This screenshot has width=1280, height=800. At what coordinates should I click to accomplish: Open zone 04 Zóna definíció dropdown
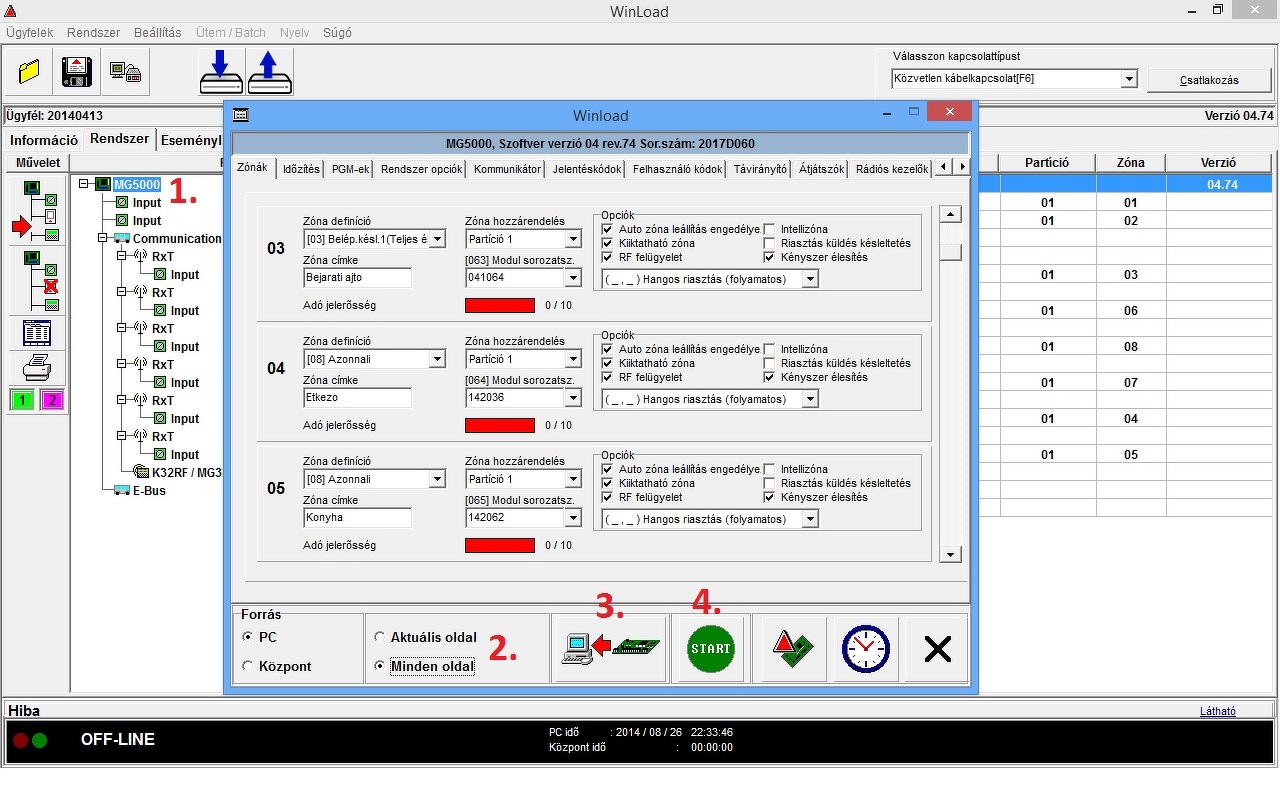[x=437, y=359]
